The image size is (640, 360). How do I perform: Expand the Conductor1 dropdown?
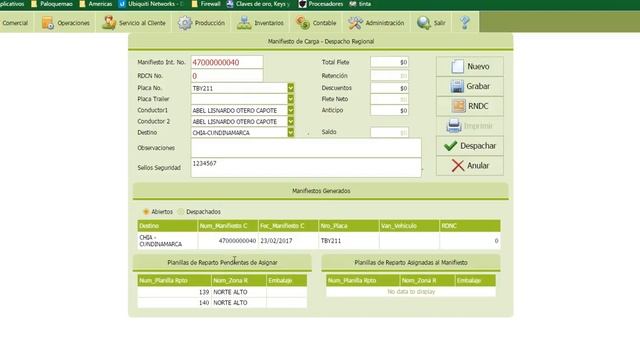point(291,110)
